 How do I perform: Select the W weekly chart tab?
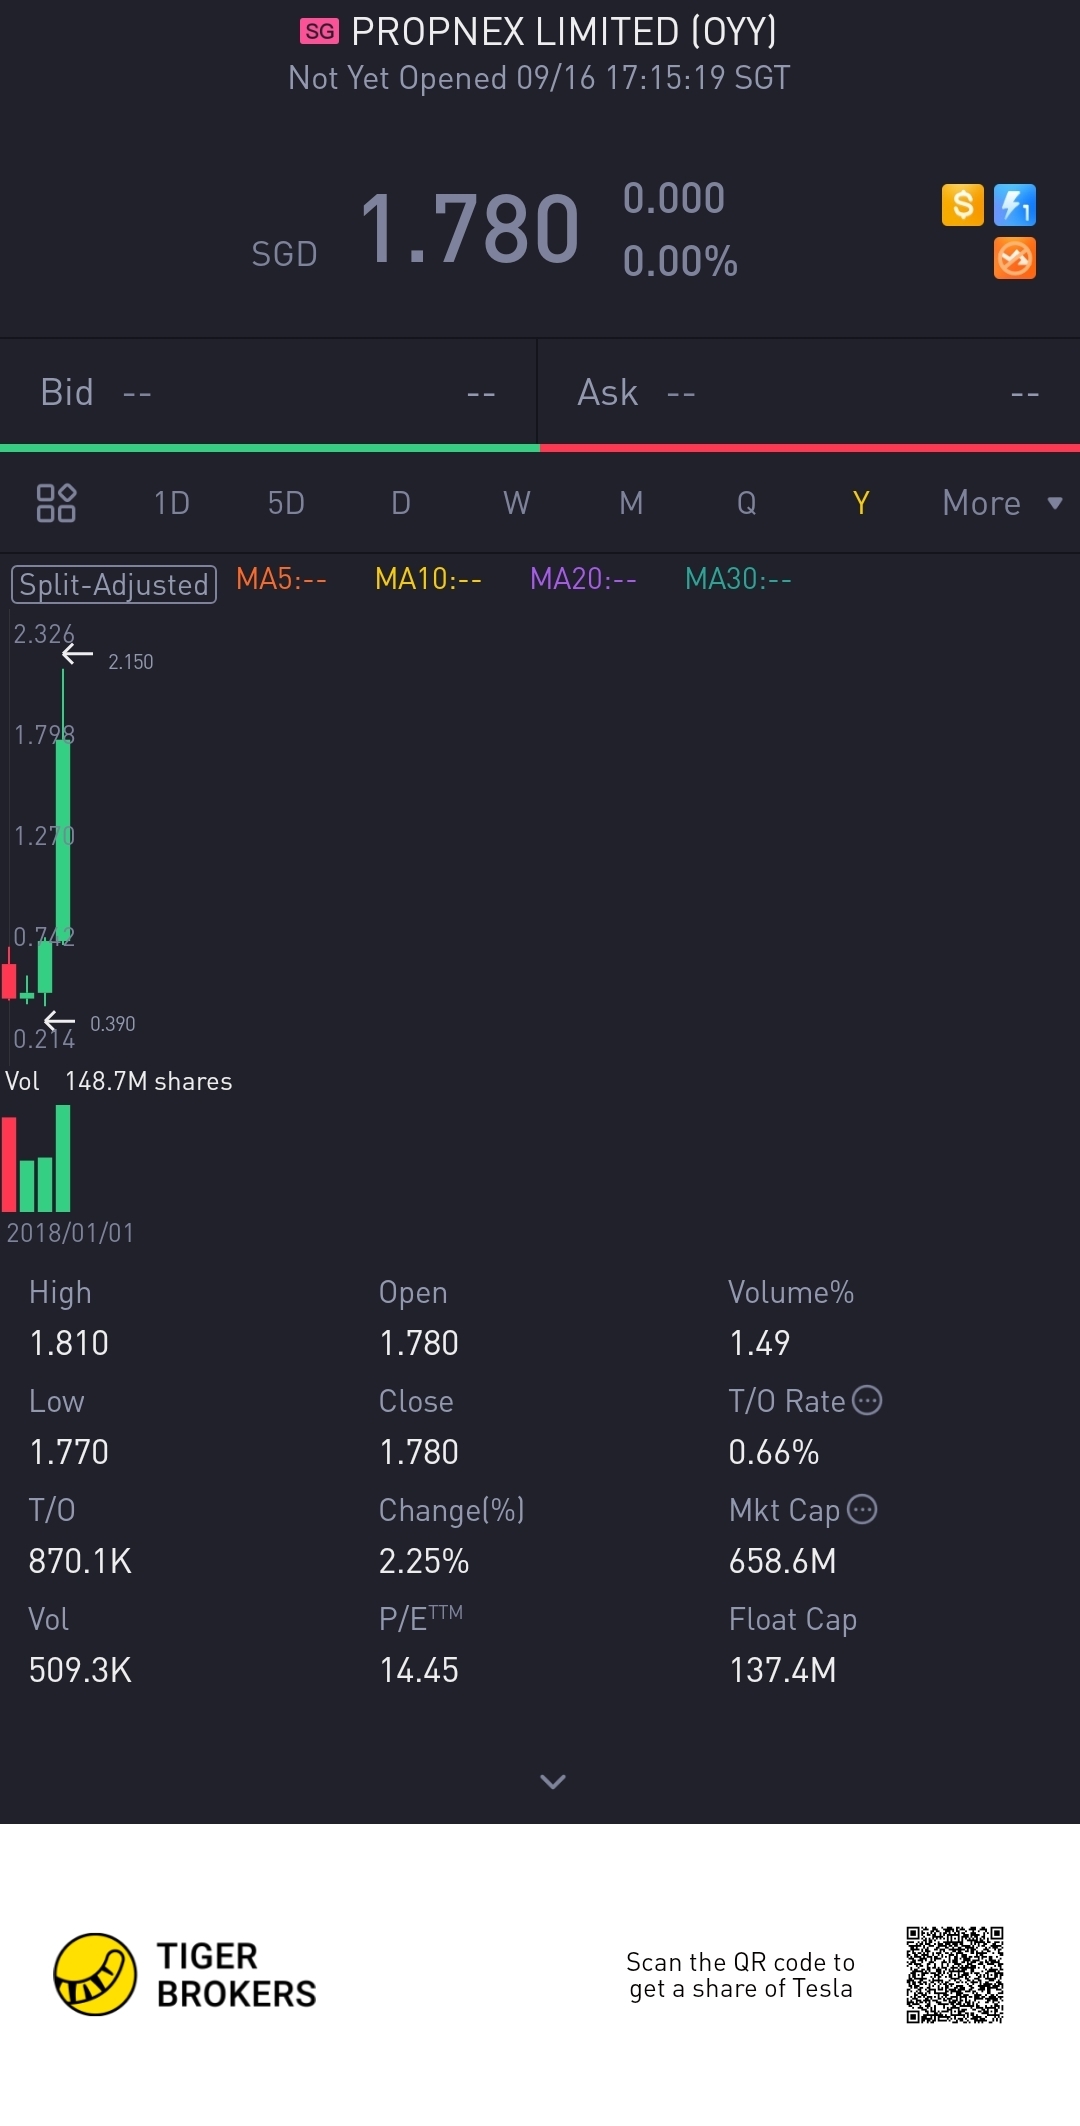click(x=516, y=503)
